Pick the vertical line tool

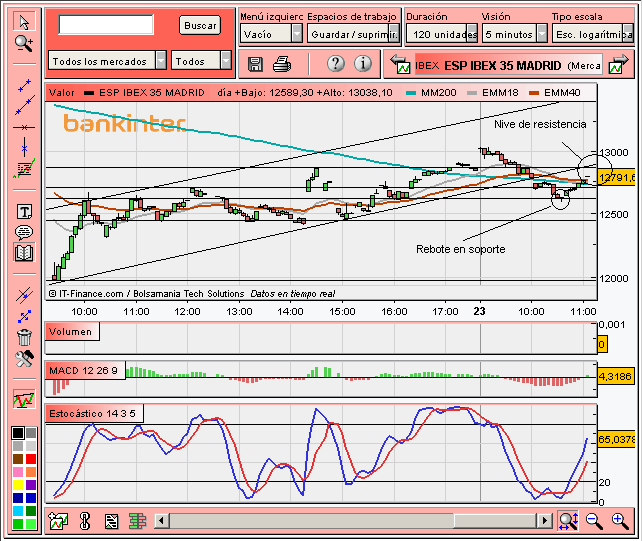[24, 146]
